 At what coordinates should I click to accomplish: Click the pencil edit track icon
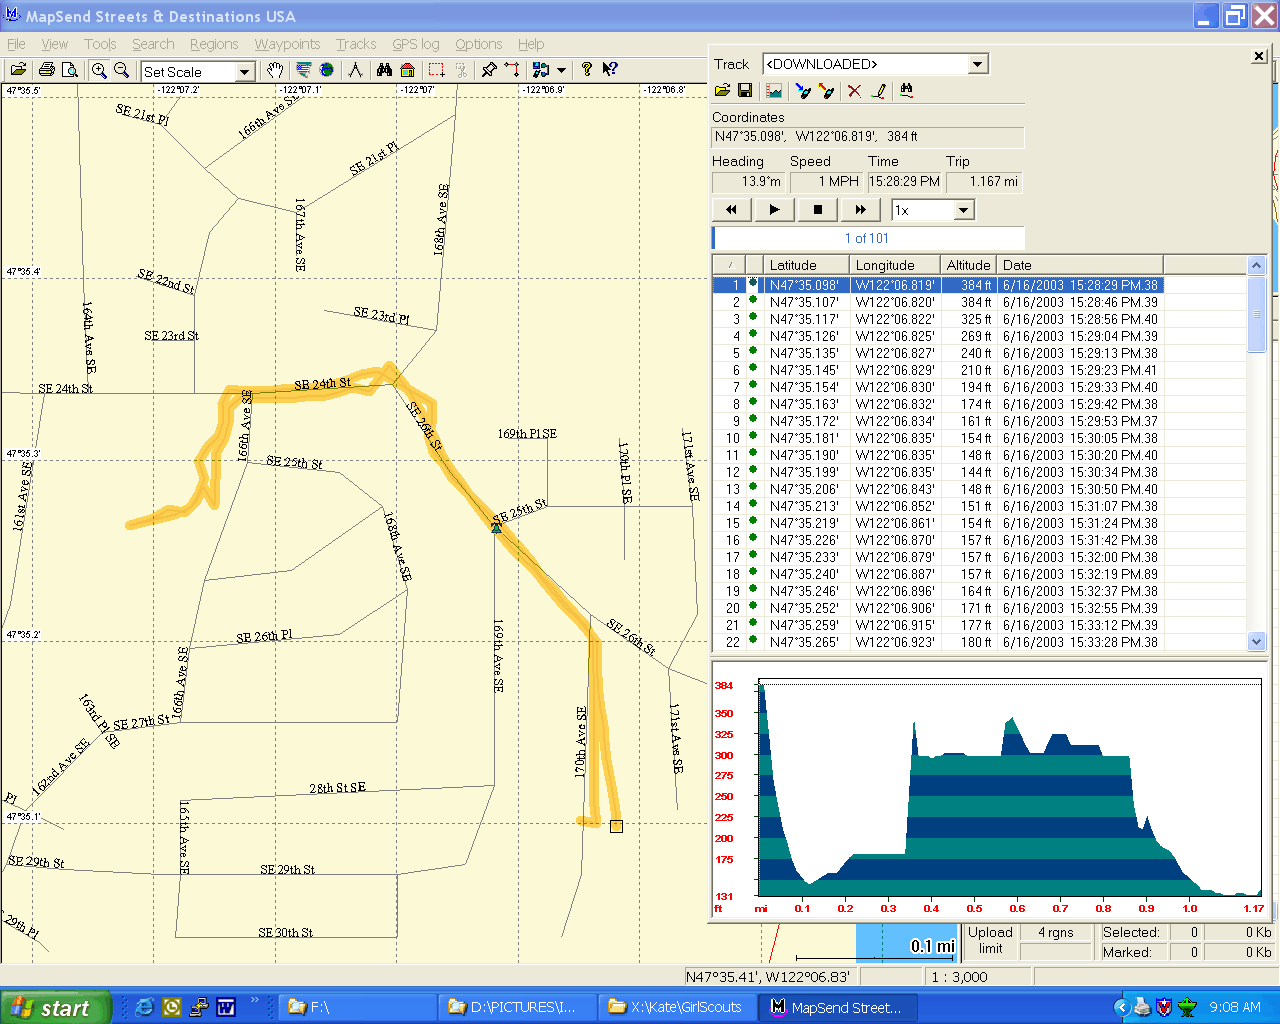[x=879, y=91]
